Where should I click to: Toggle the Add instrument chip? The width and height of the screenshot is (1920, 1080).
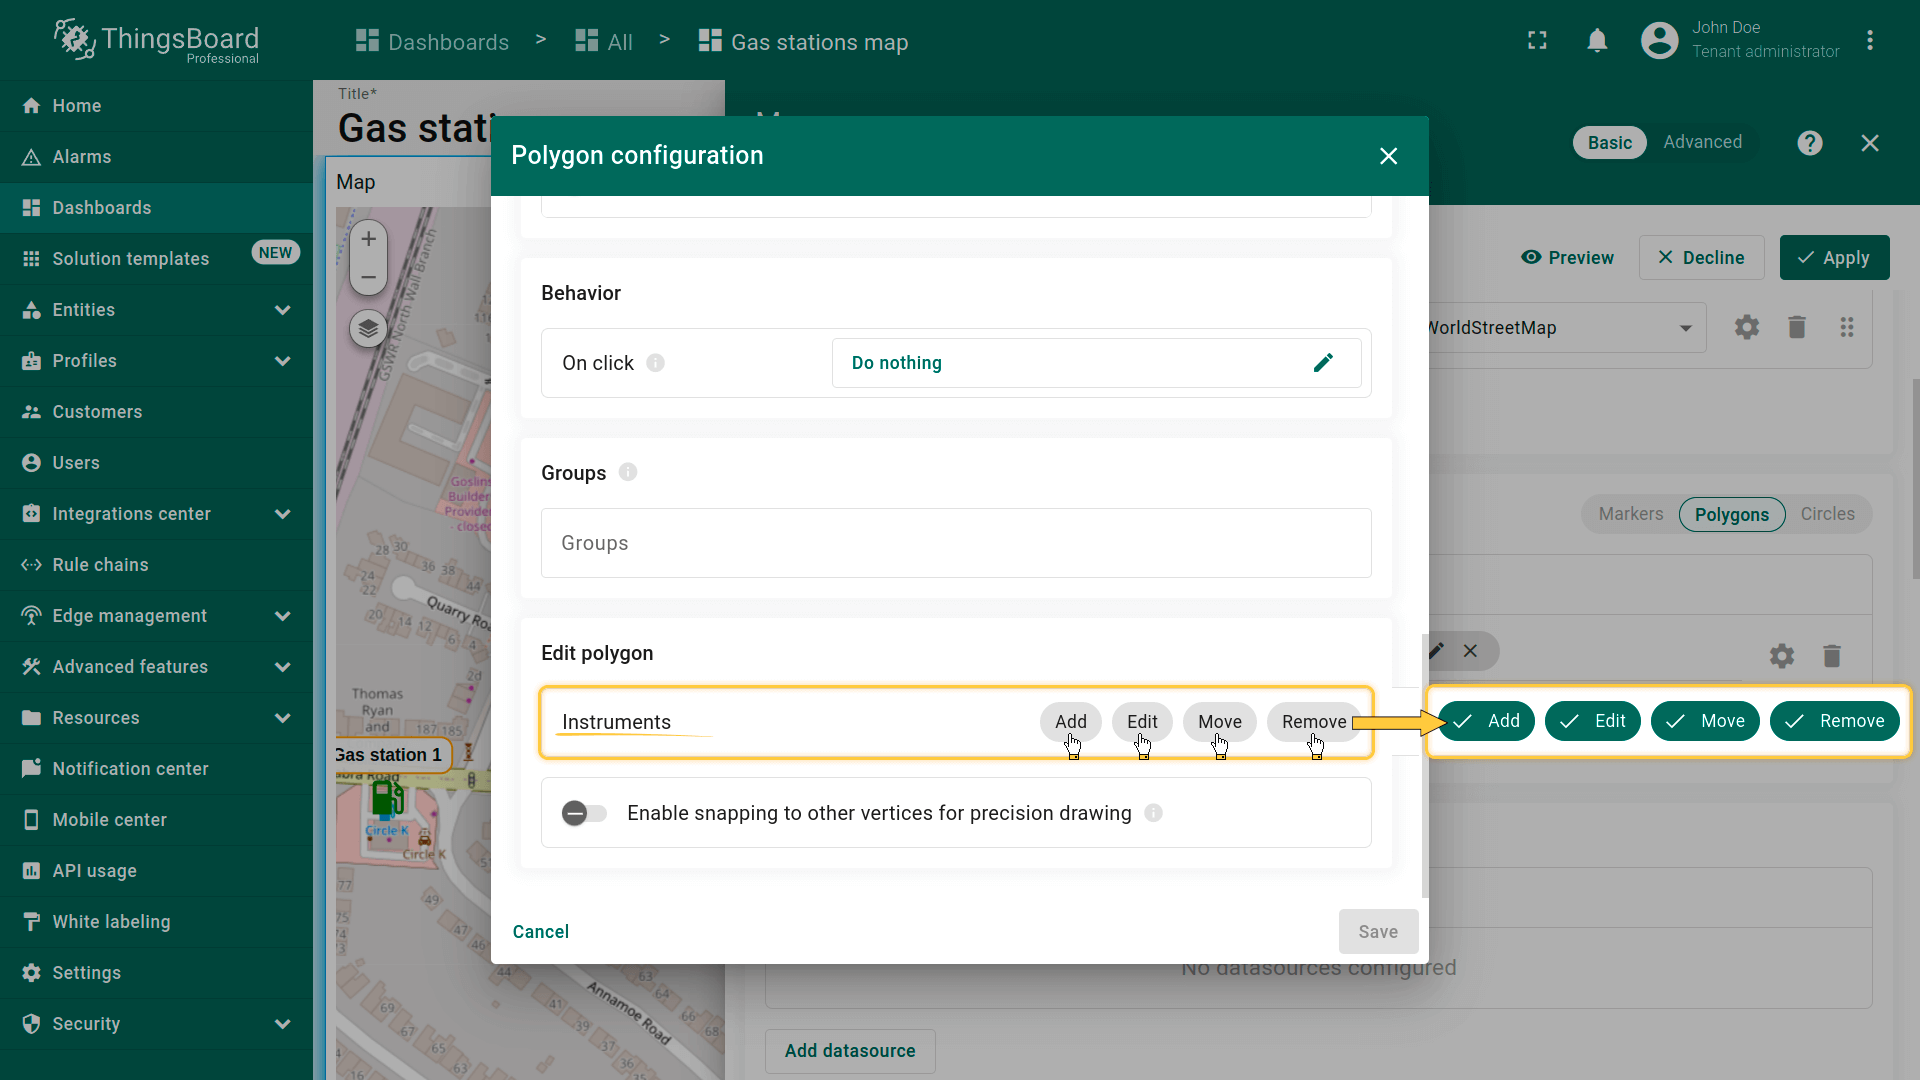1070,722
